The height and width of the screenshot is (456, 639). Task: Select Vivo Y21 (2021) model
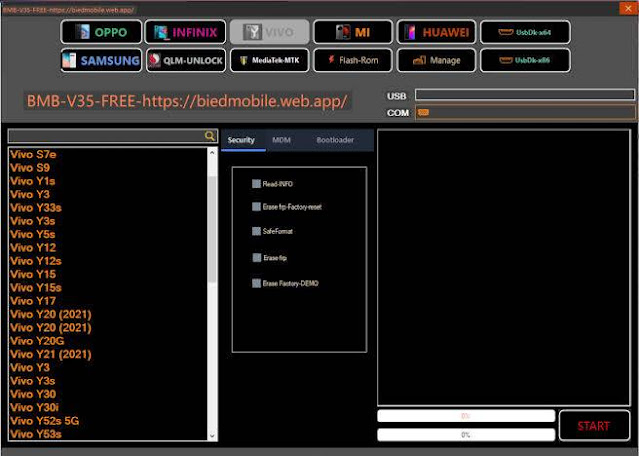[x=51, y=354]
